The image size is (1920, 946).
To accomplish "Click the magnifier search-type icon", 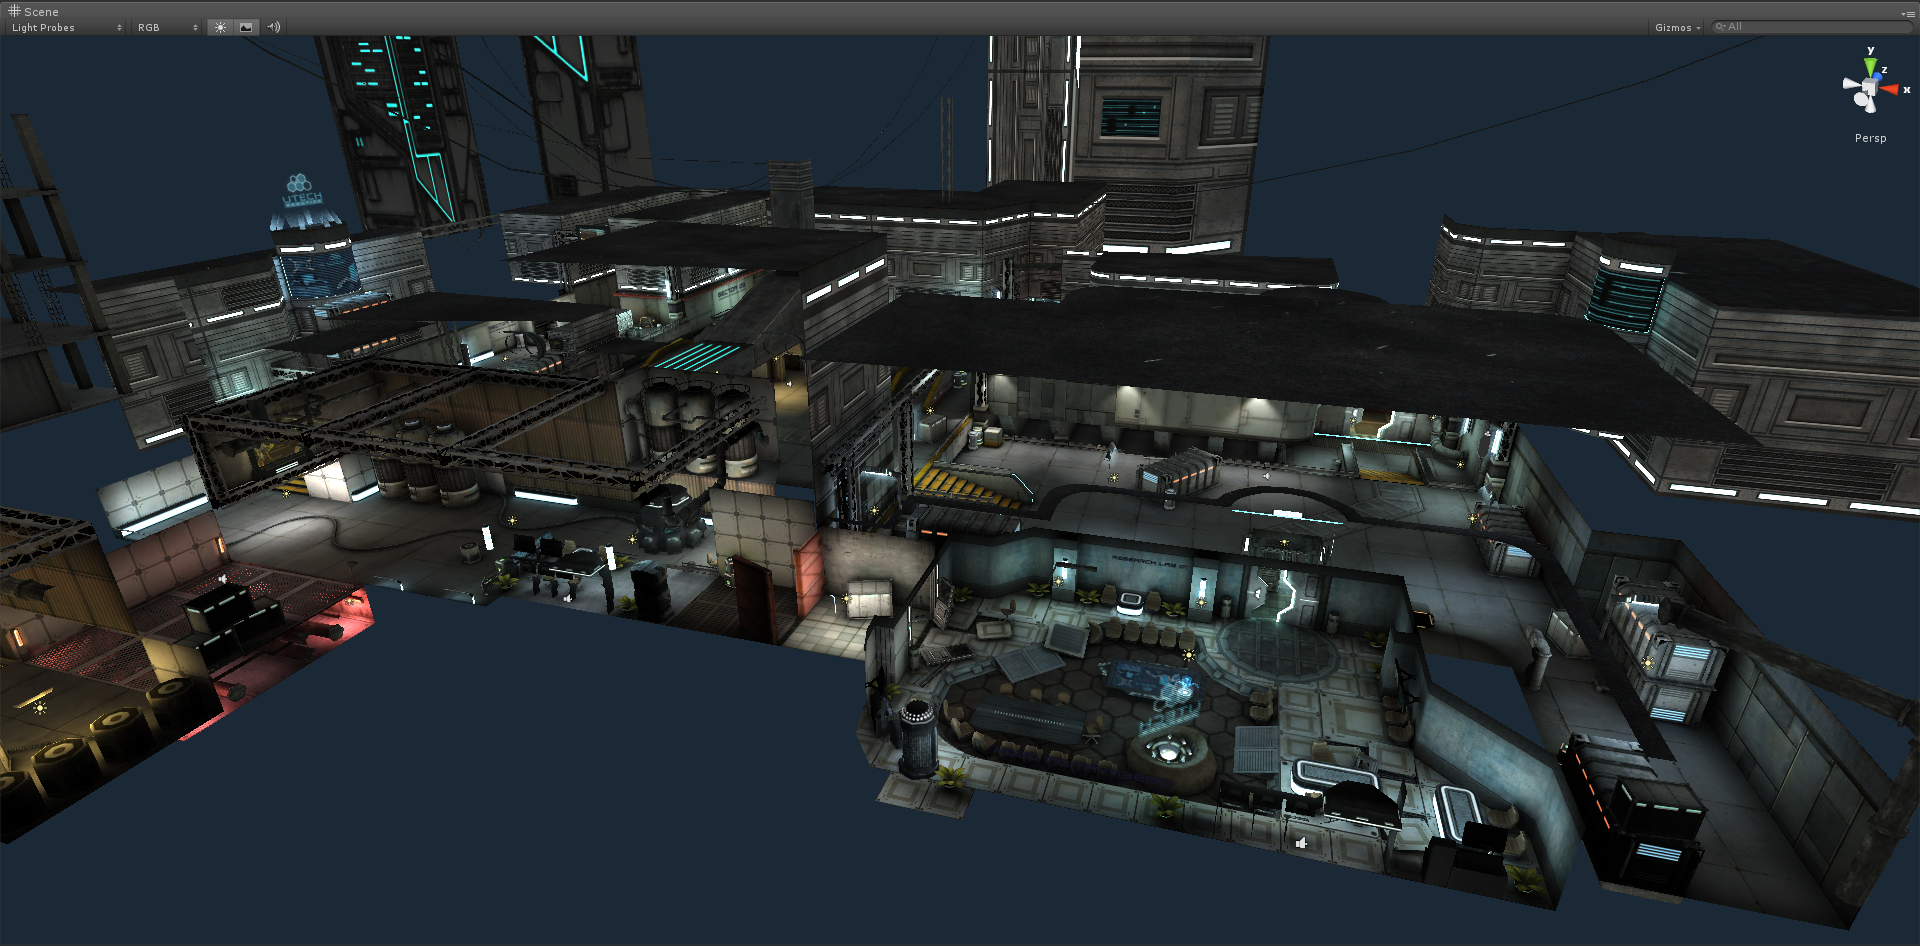I will click(1721, 27).
